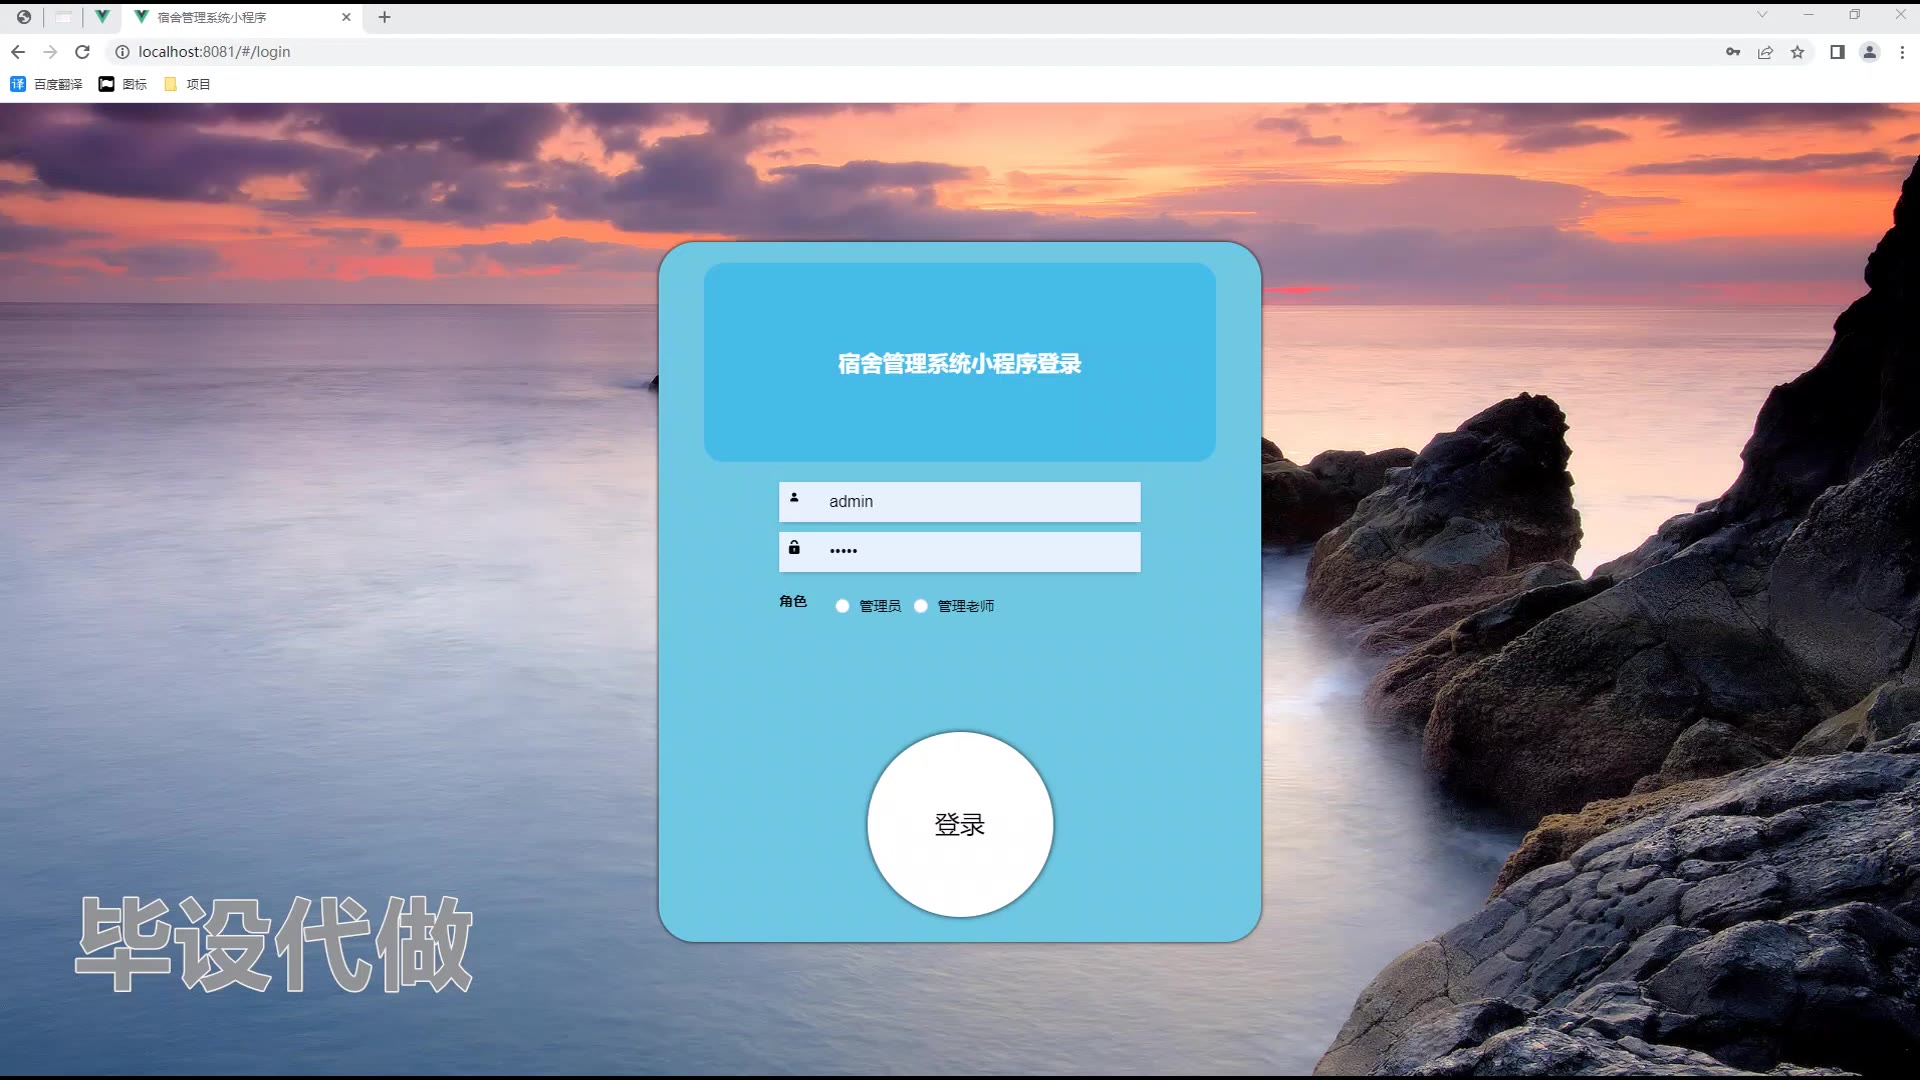Viewport: 1920px width, 1080px height.
Task: Click the pinned Vue tab icon
Action: pyautogui.click(x=102, y=17)
